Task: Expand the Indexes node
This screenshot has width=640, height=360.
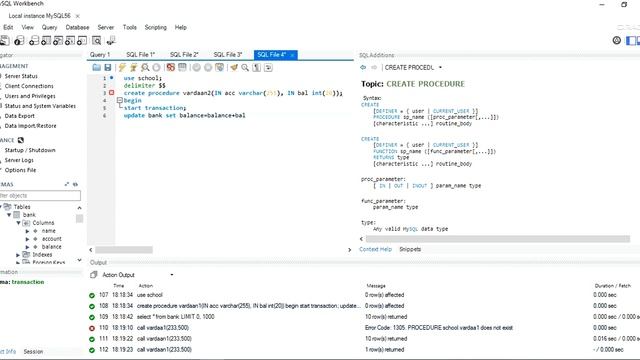Action: pyautogui.click(x=18, y=255)
